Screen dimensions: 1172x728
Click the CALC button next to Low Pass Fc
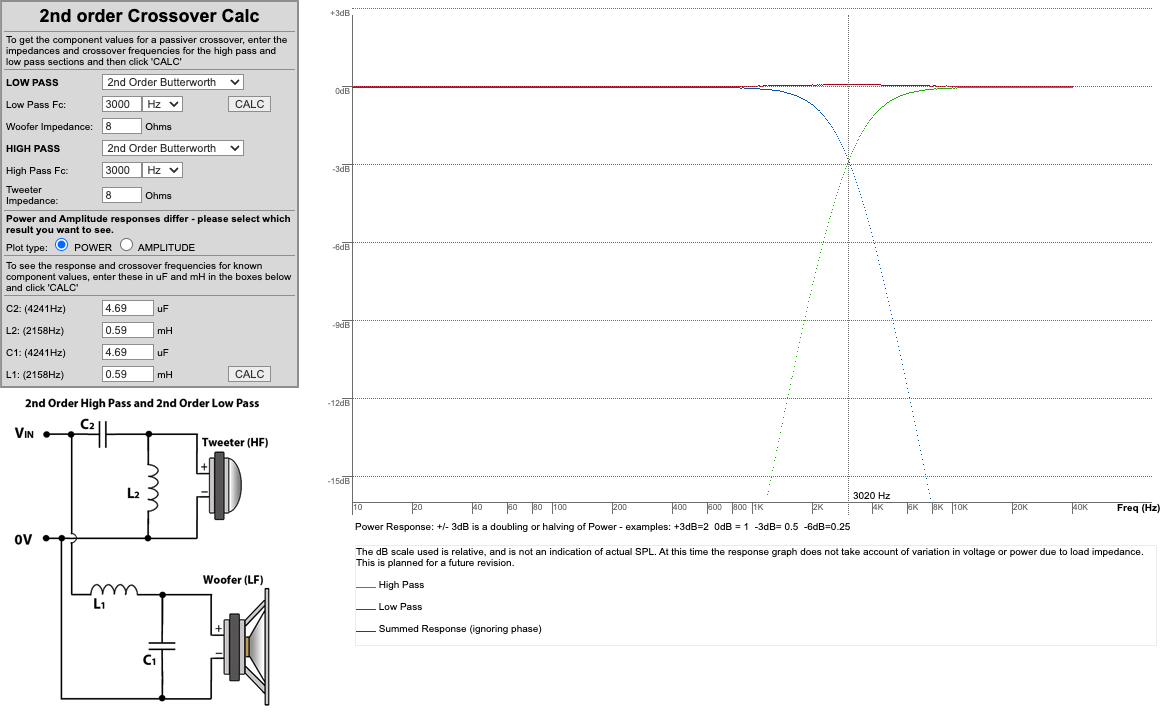[249, 104]
